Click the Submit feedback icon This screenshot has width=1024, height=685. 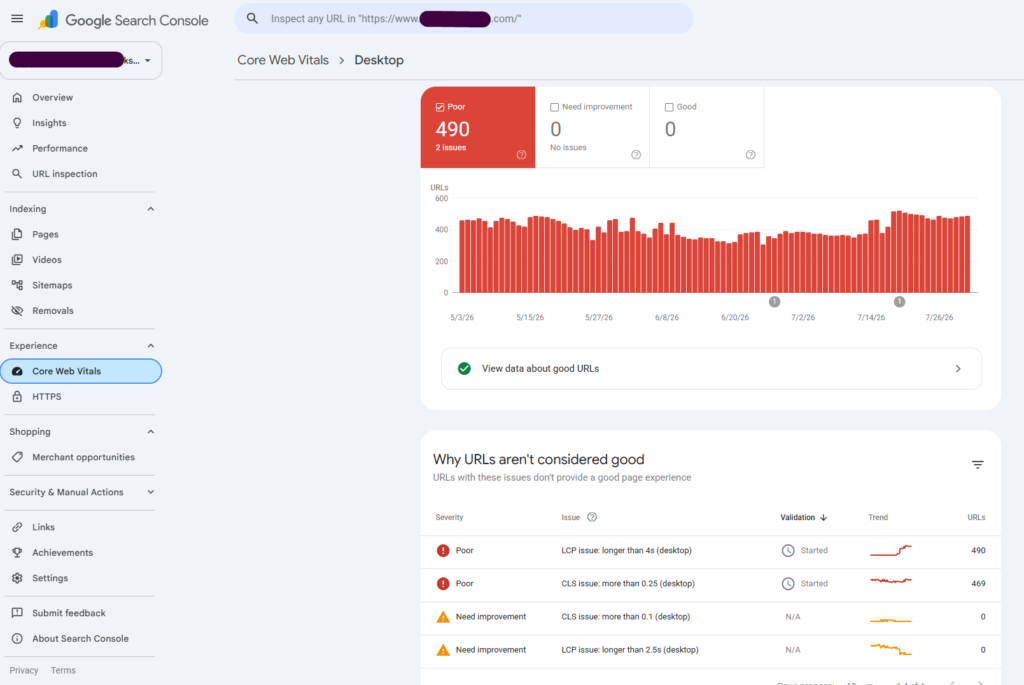tap(17, 613)
